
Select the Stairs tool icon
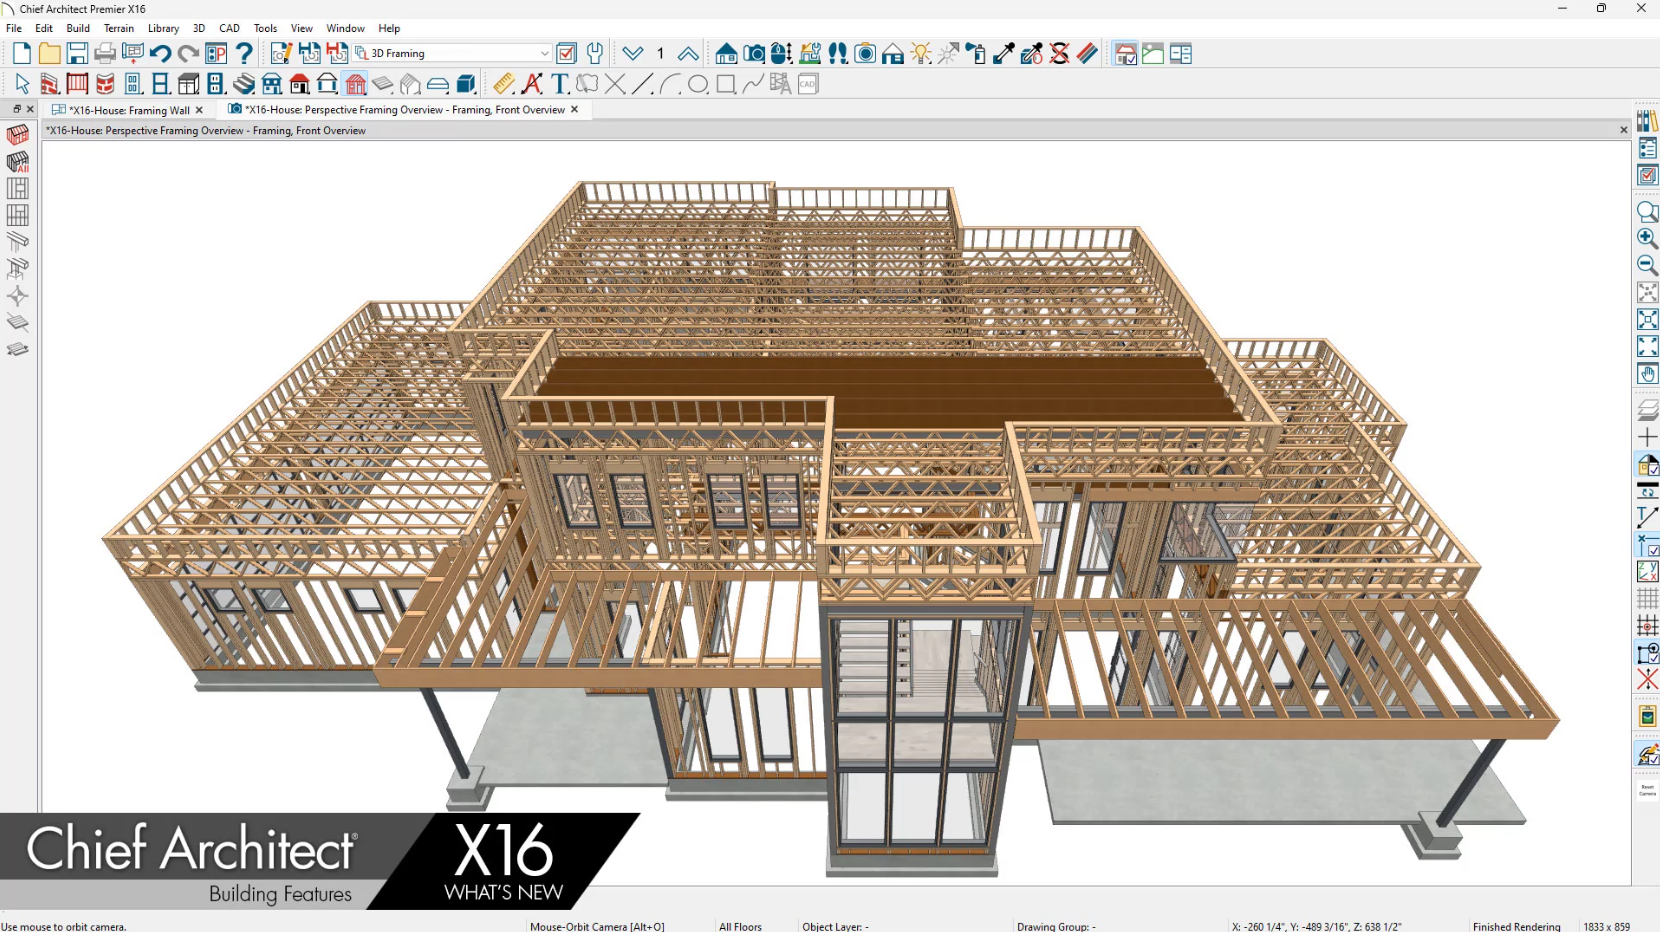pos(244,84)
